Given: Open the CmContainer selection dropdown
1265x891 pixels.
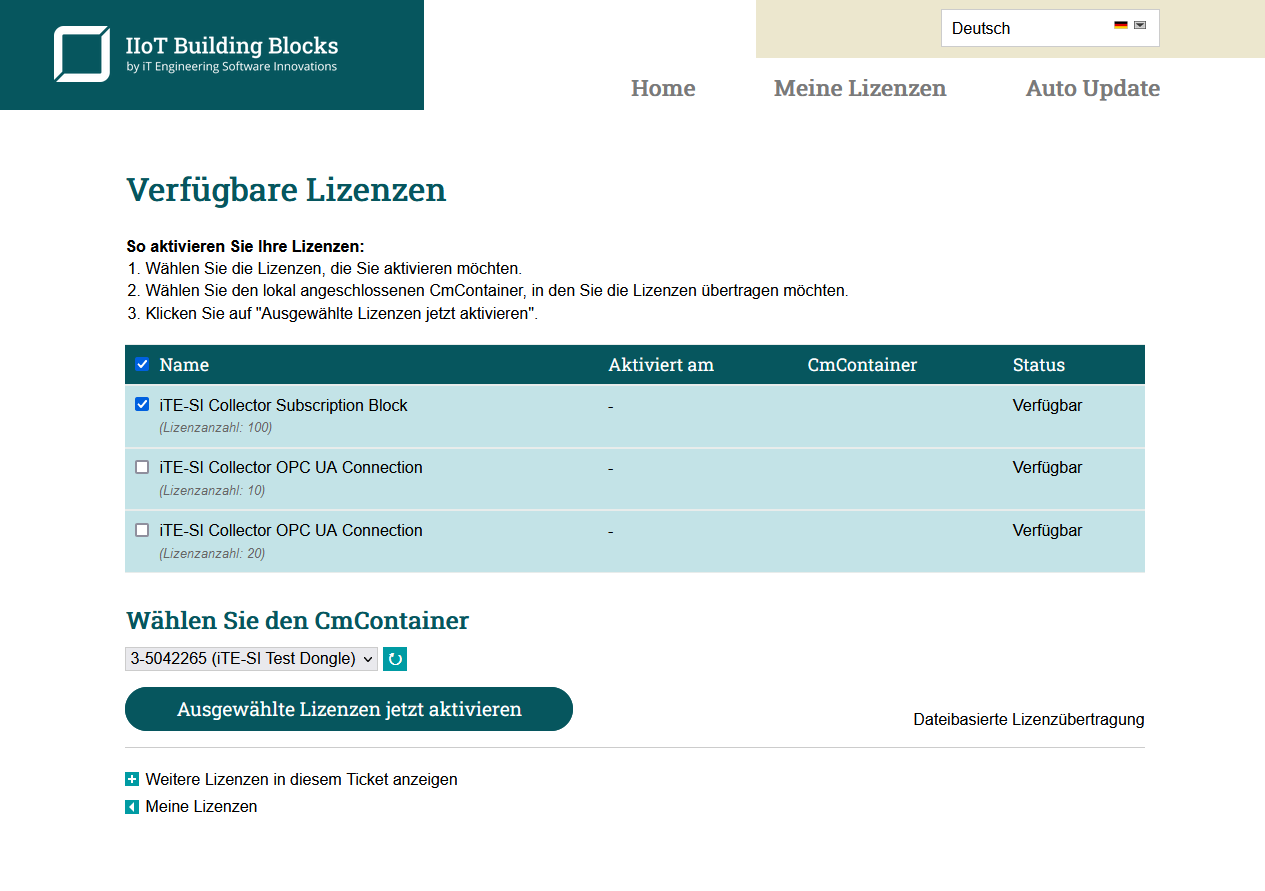Looking at the screenshot, I should coord(251,659).
